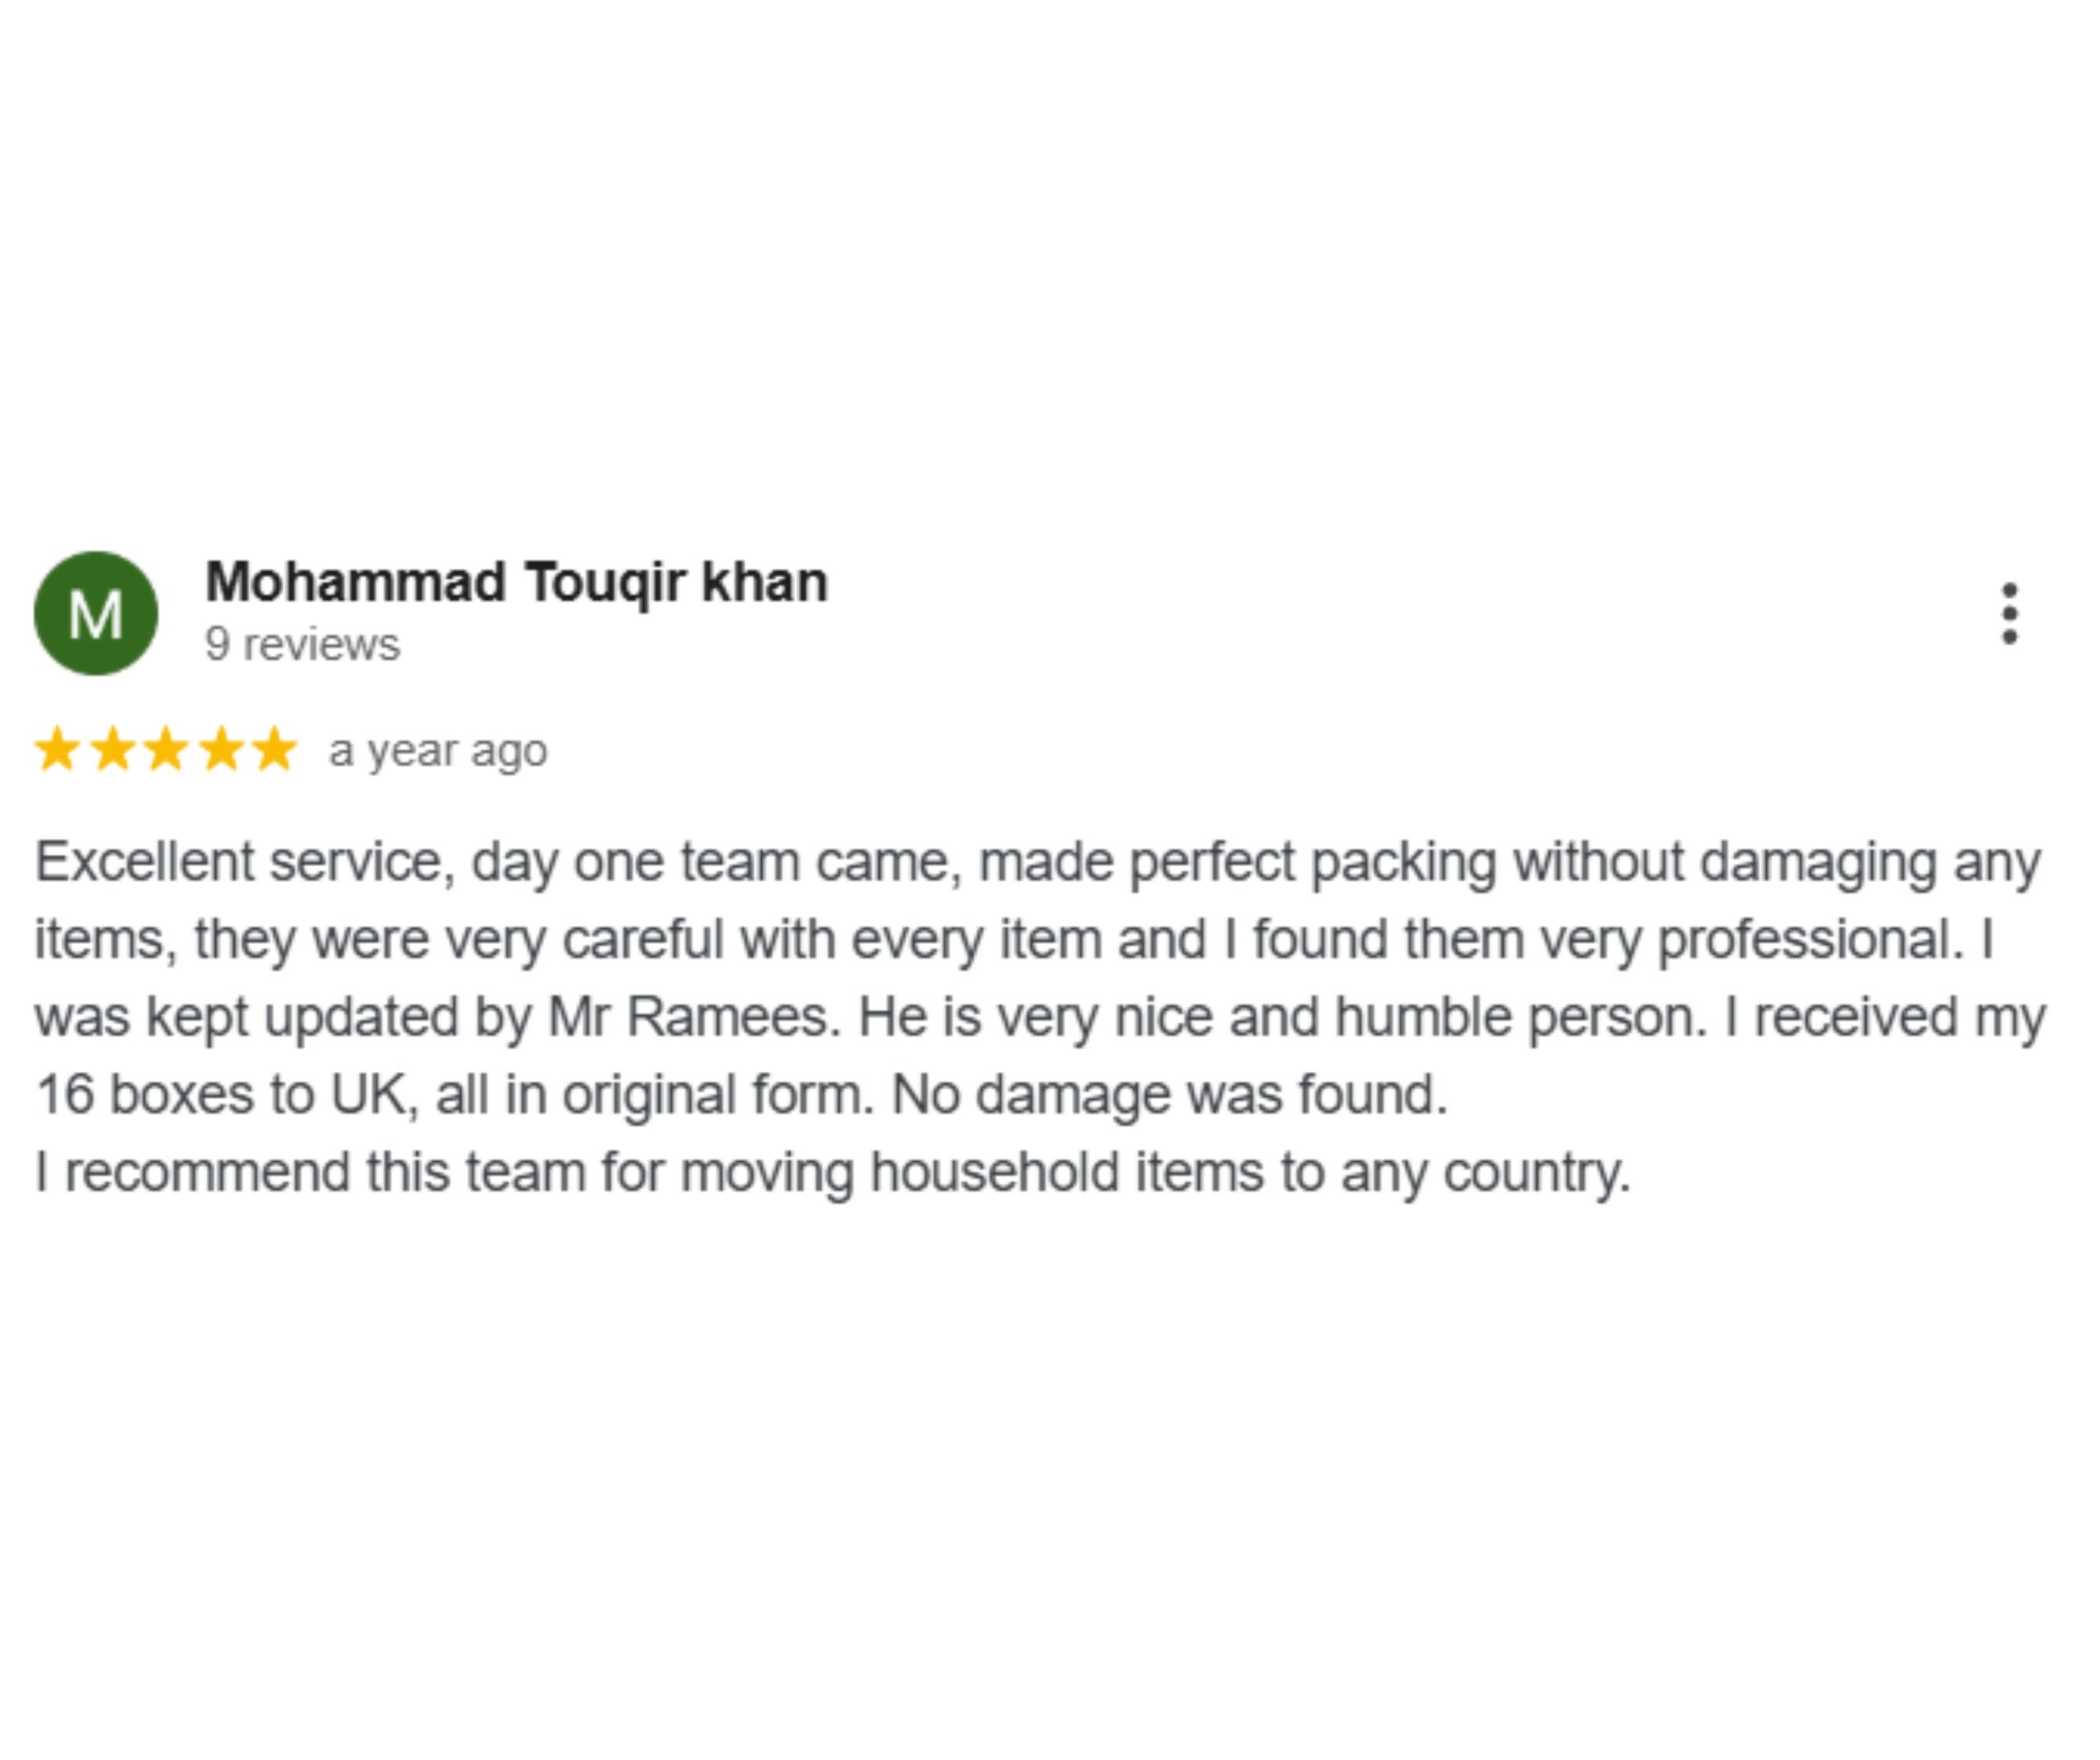2100x1760 pixels.
Task: Open Mohammad Touqir khan's profile name
Action: coord(516,582)
